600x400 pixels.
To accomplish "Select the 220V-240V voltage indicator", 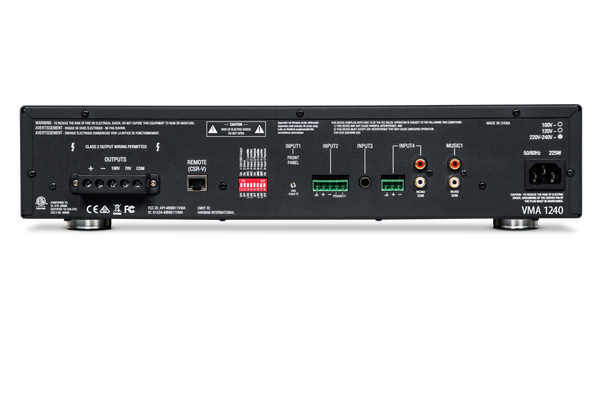I will coord(560,136).
